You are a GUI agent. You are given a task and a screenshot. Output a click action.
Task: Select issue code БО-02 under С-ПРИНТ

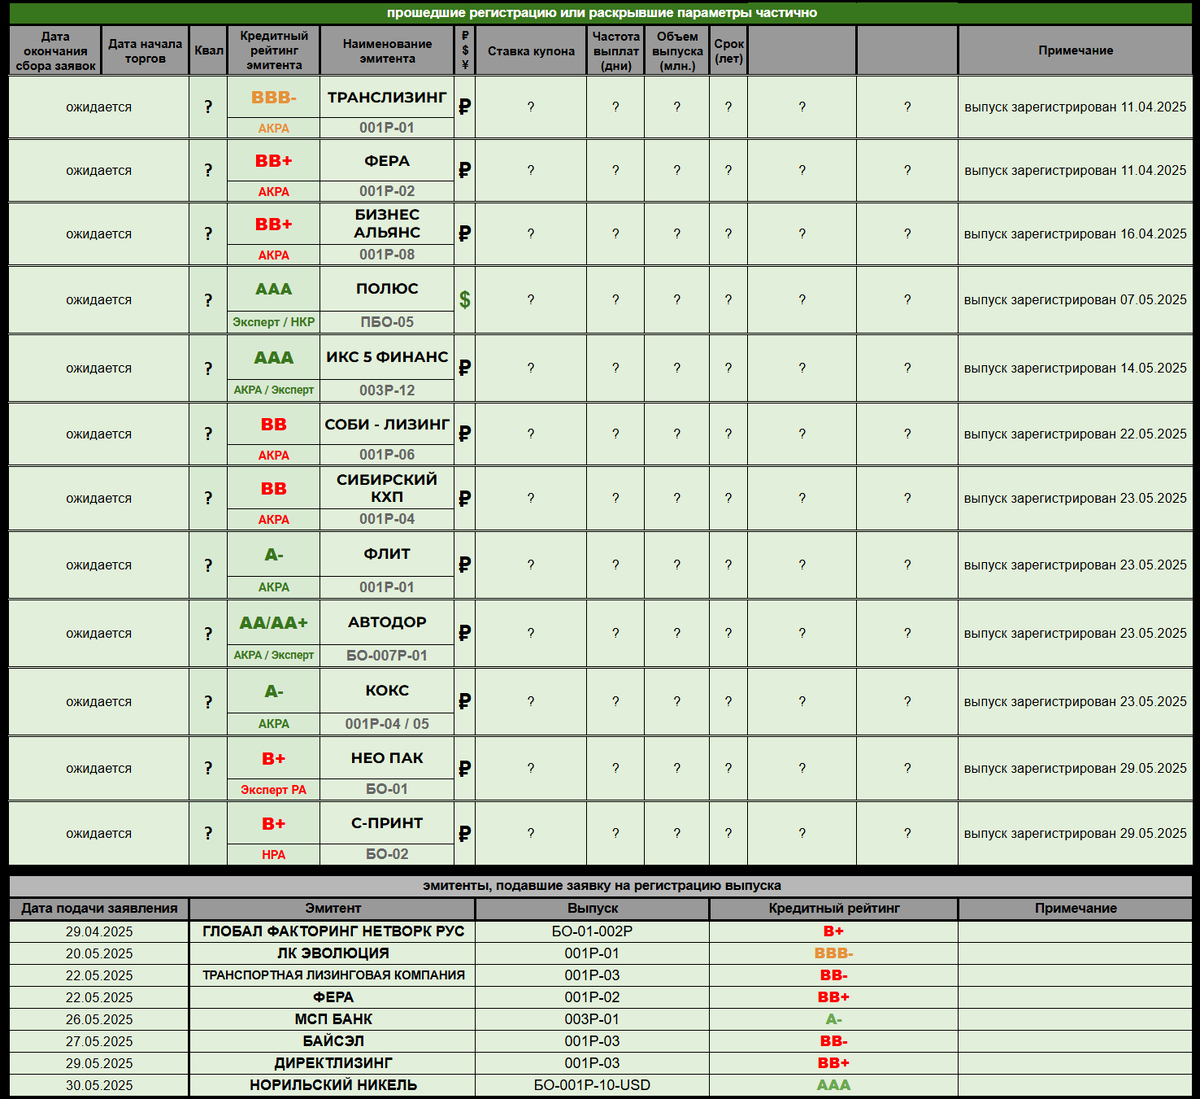[387, 854]
